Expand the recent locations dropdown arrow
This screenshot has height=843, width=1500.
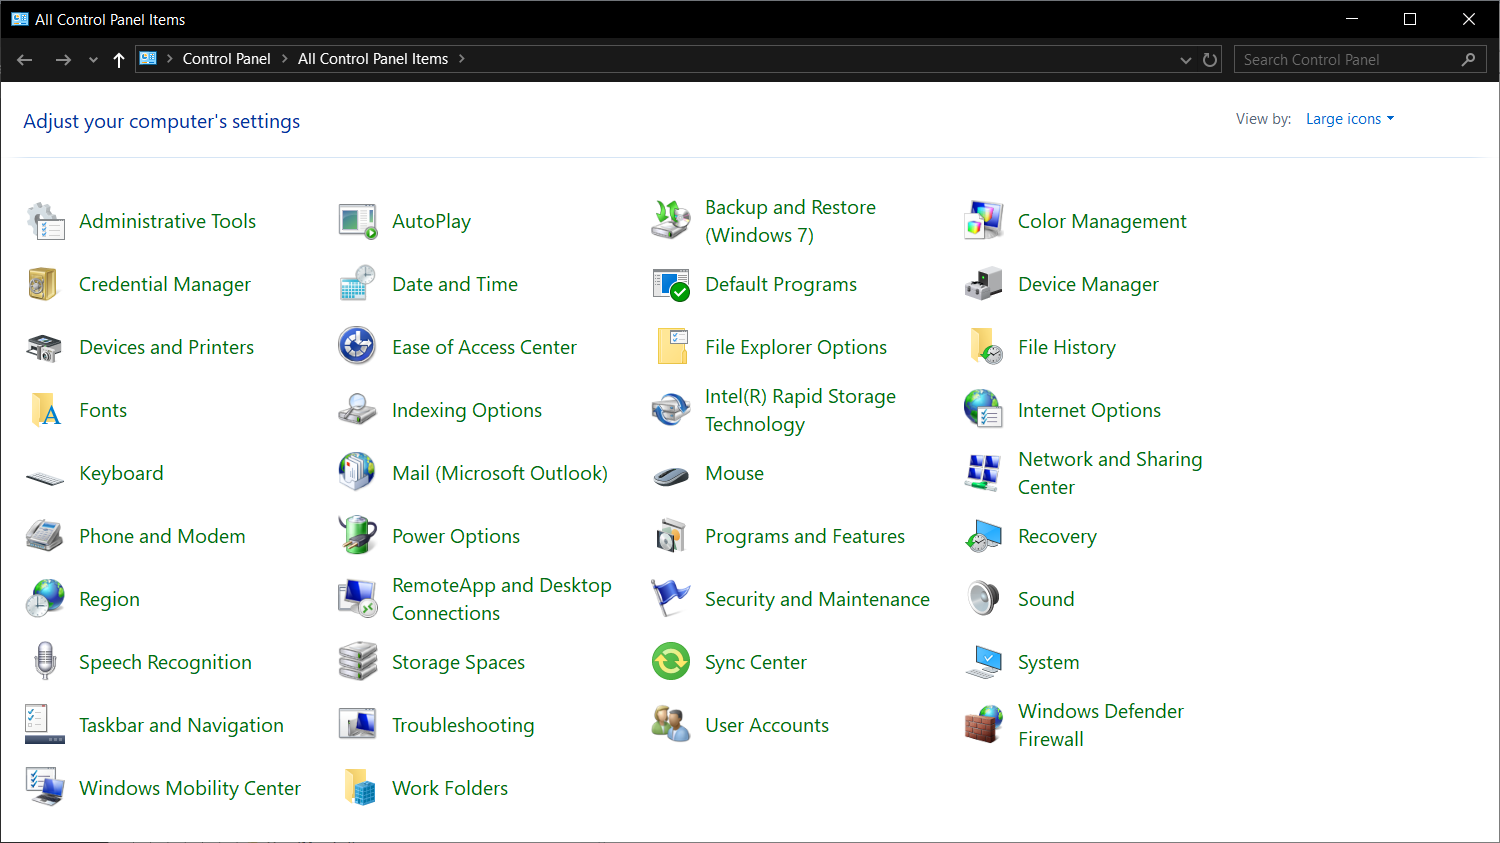(x=93, y=60)
